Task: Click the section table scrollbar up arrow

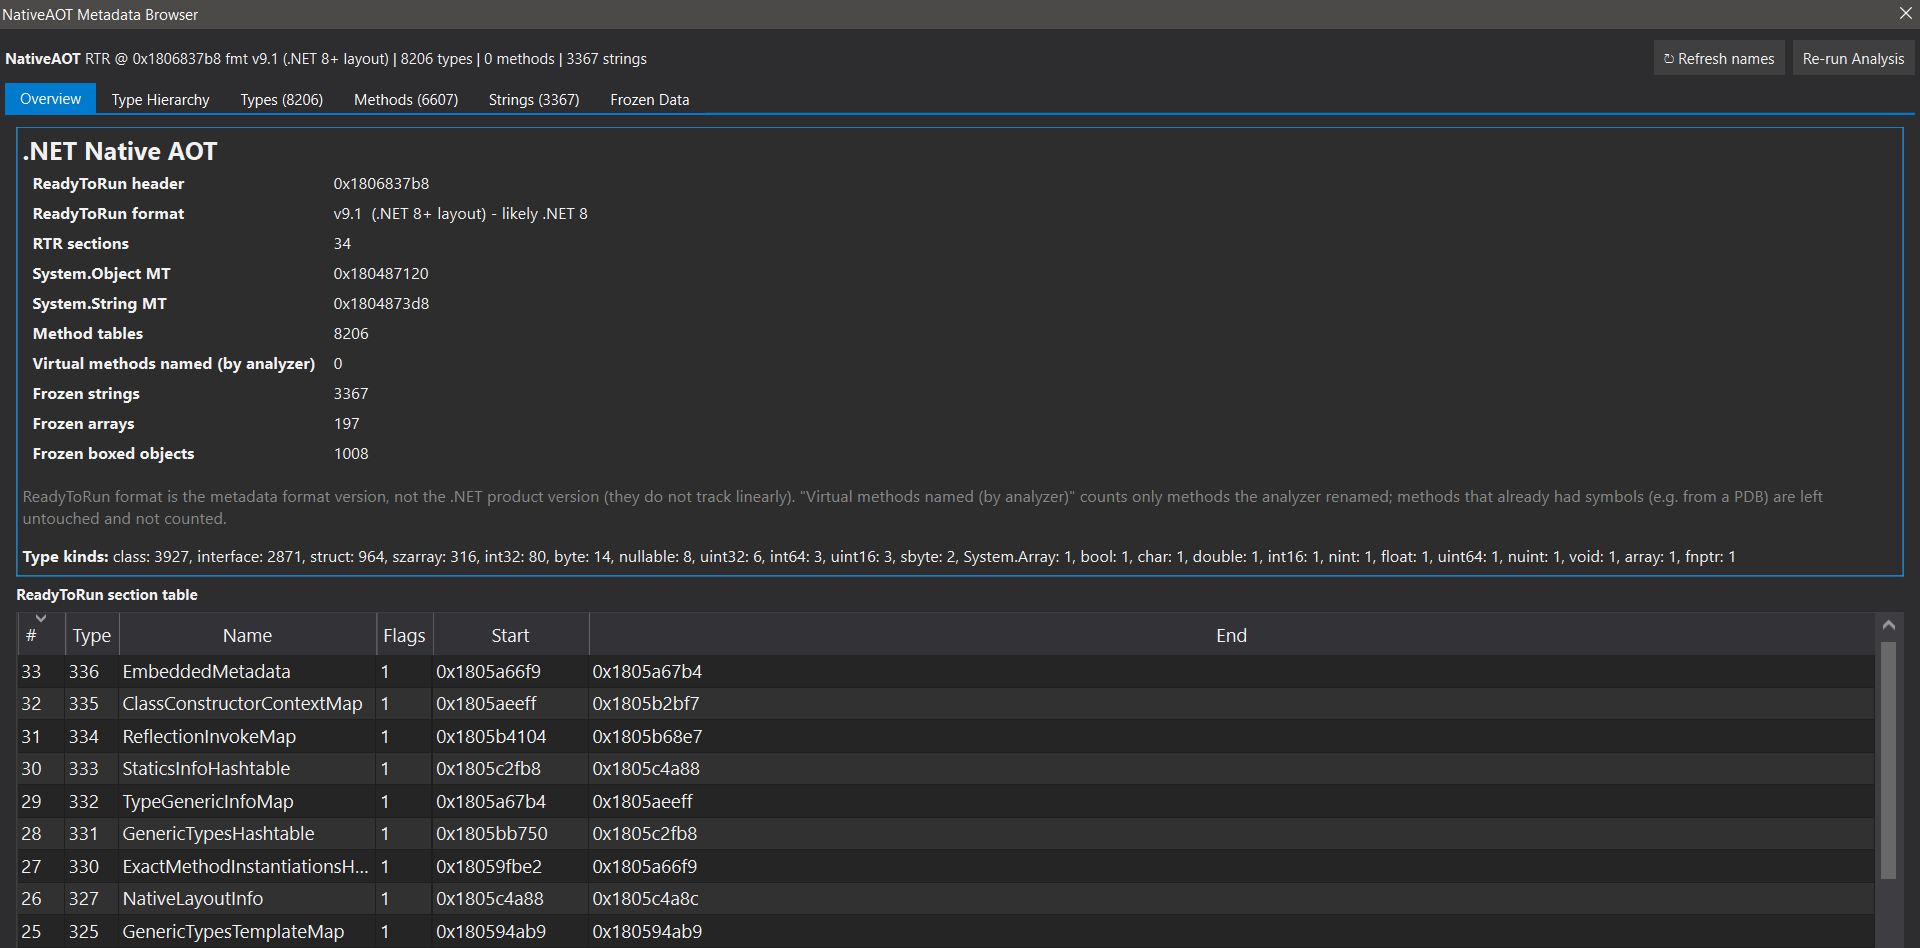Action: 1888,625
